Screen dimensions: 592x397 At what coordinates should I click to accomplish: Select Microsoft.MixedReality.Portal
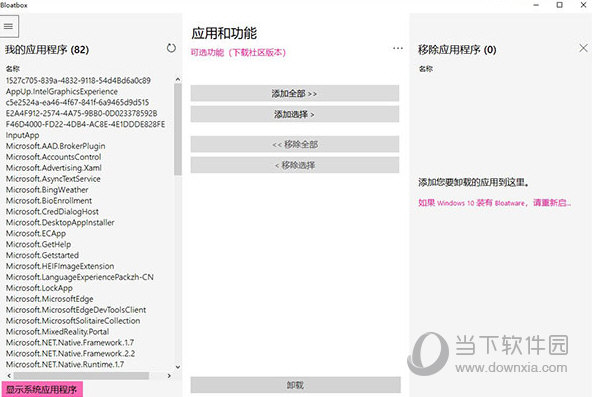(x=57, y=332)
